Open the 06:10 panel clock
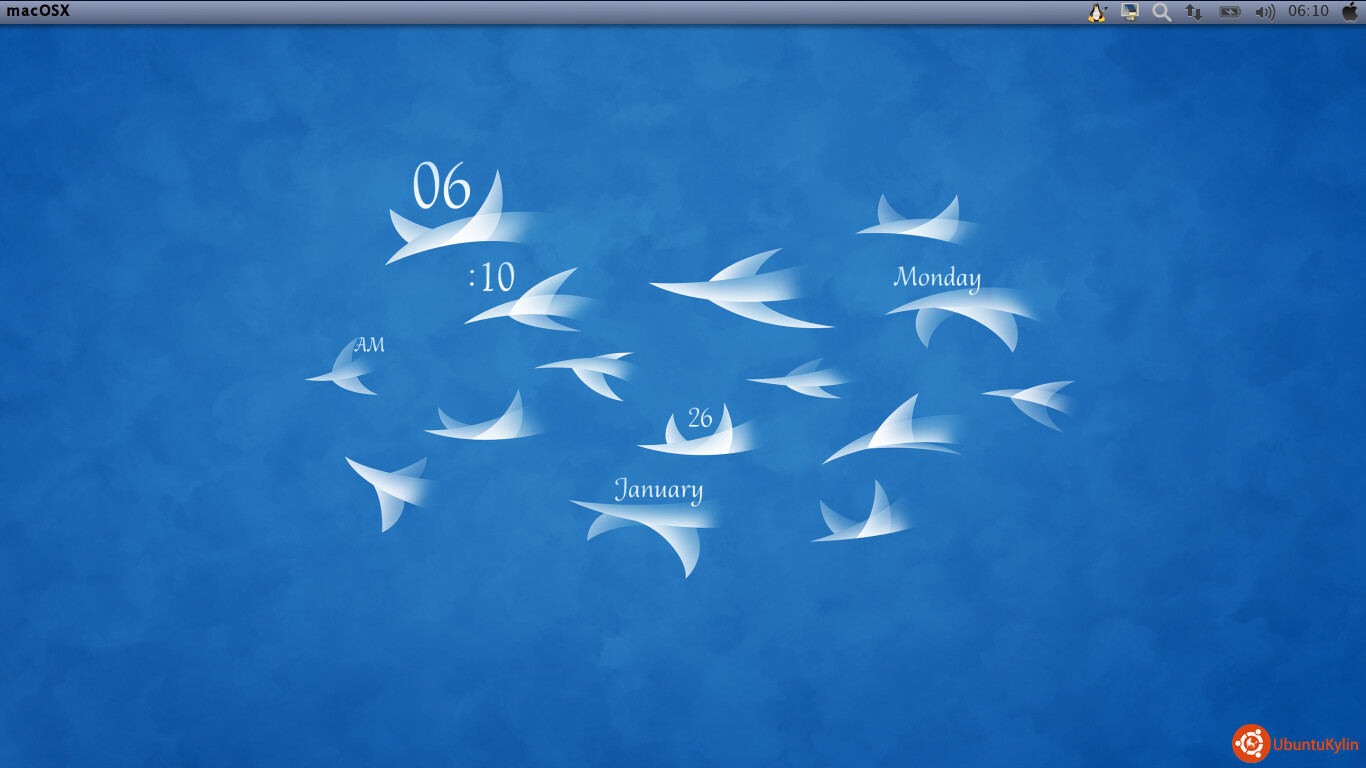This screenshot has width=1366, height=768. 1308,11
